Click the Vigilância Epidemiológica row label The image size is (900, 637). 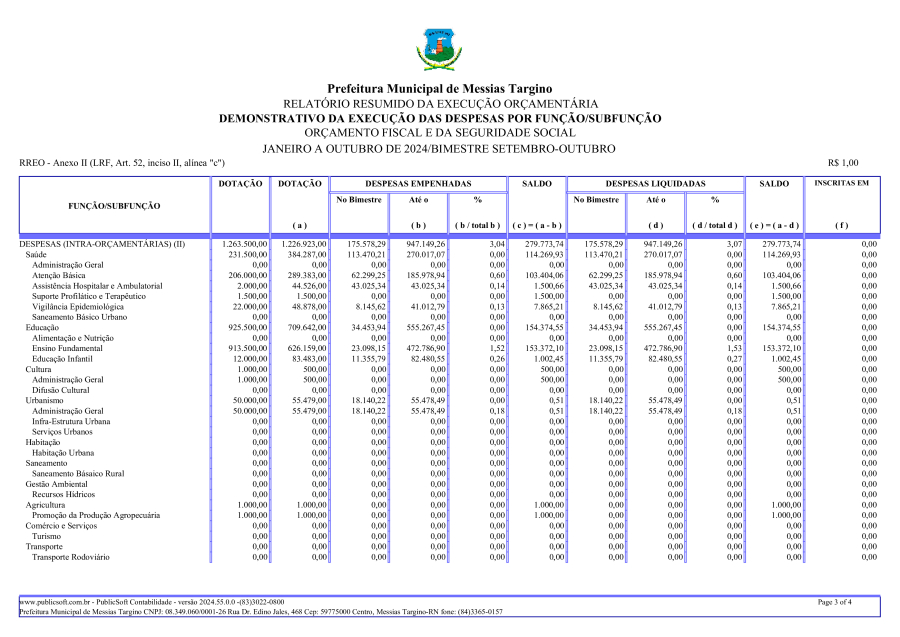point(78,306)
